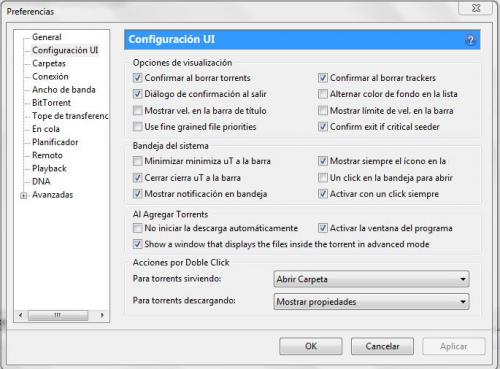Select Configuración UI in the tree
The width and height of the screenshot is (500, 369).
pos(65,50)
